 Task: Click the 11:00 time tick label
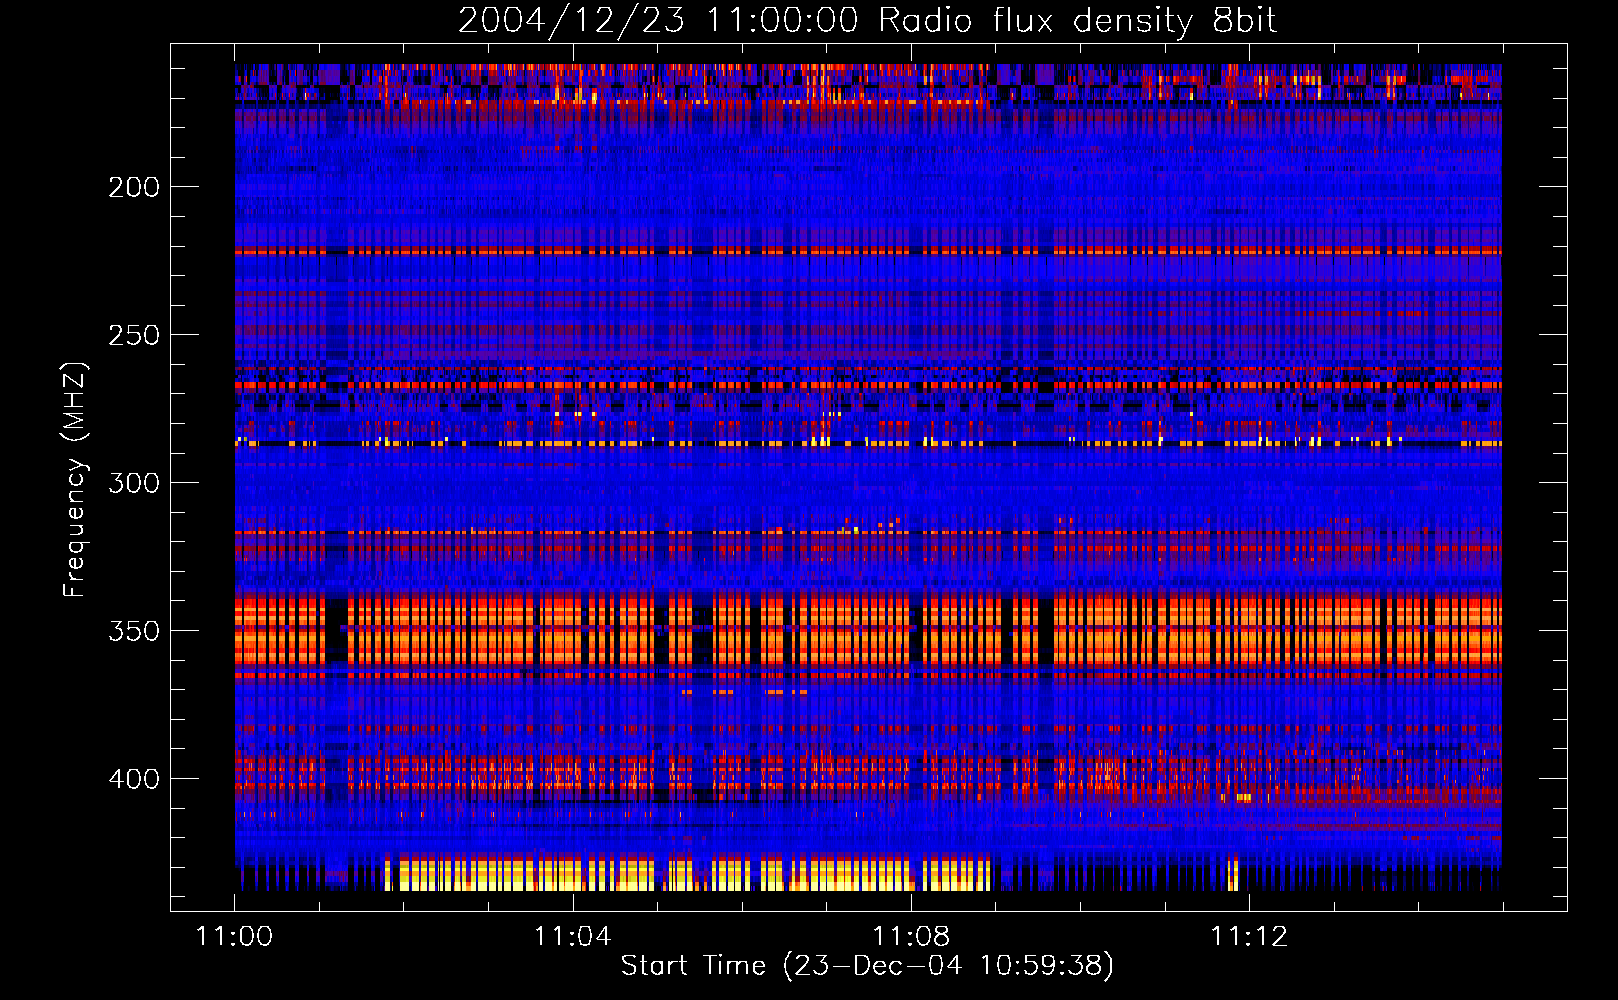tap(234, 937)
